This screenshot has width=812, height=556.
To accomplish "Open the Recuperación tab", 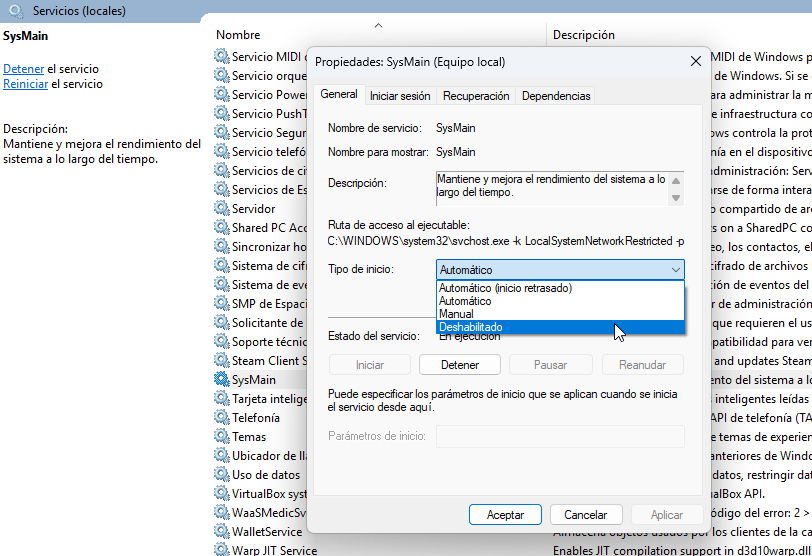I will 476,96.
